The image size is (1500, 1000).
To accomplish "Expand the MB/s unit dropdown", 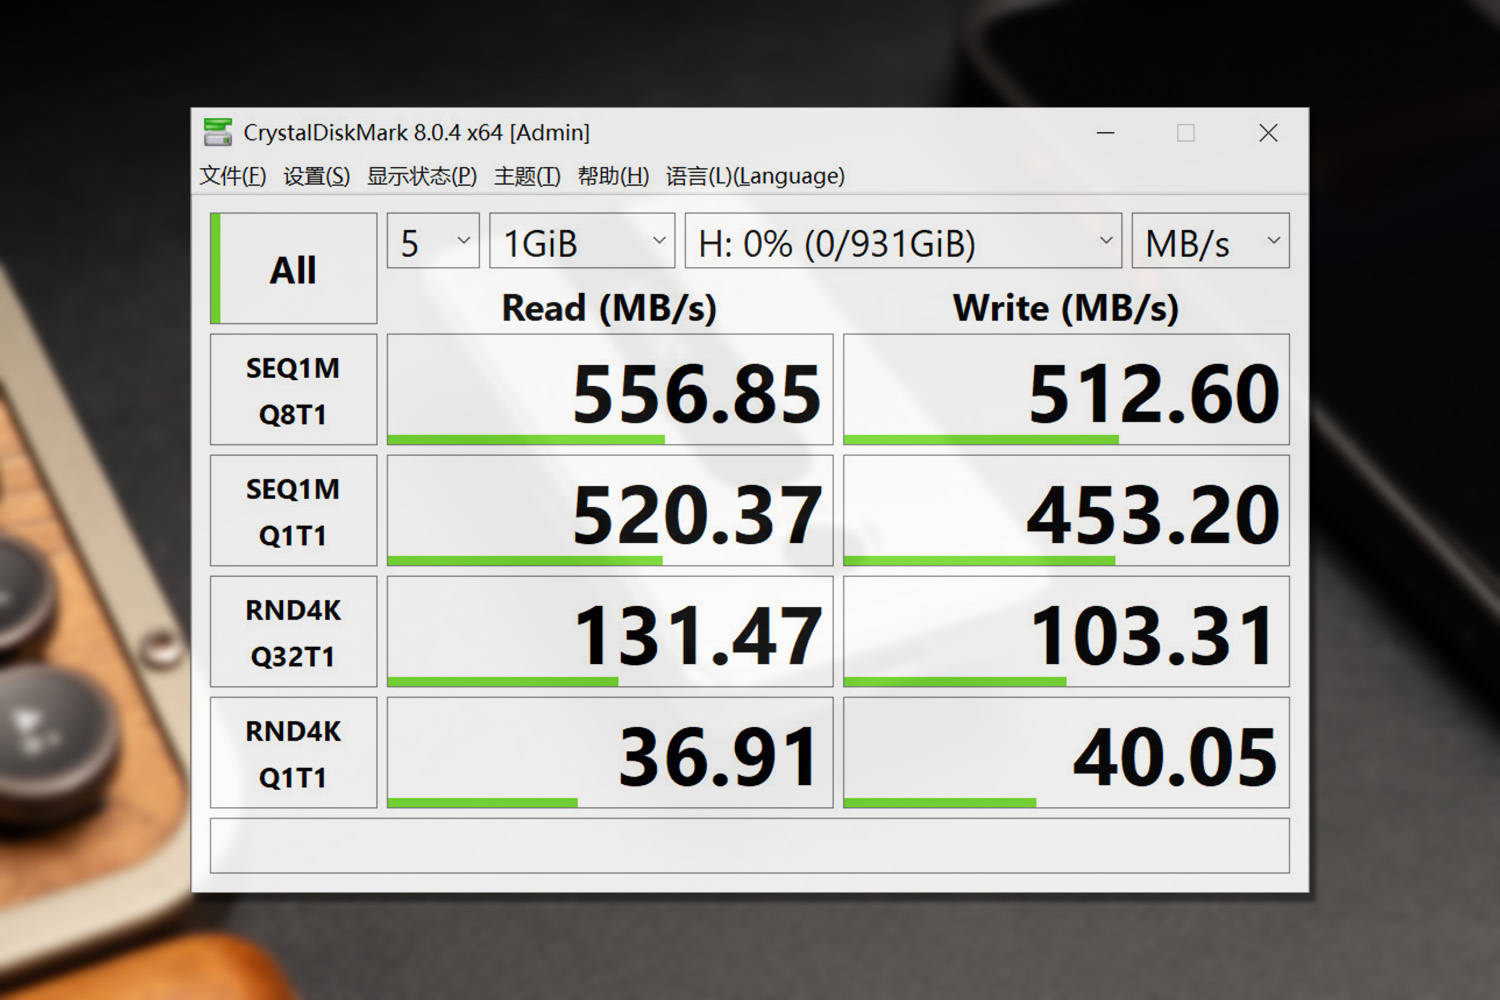I will [1210, 241].
